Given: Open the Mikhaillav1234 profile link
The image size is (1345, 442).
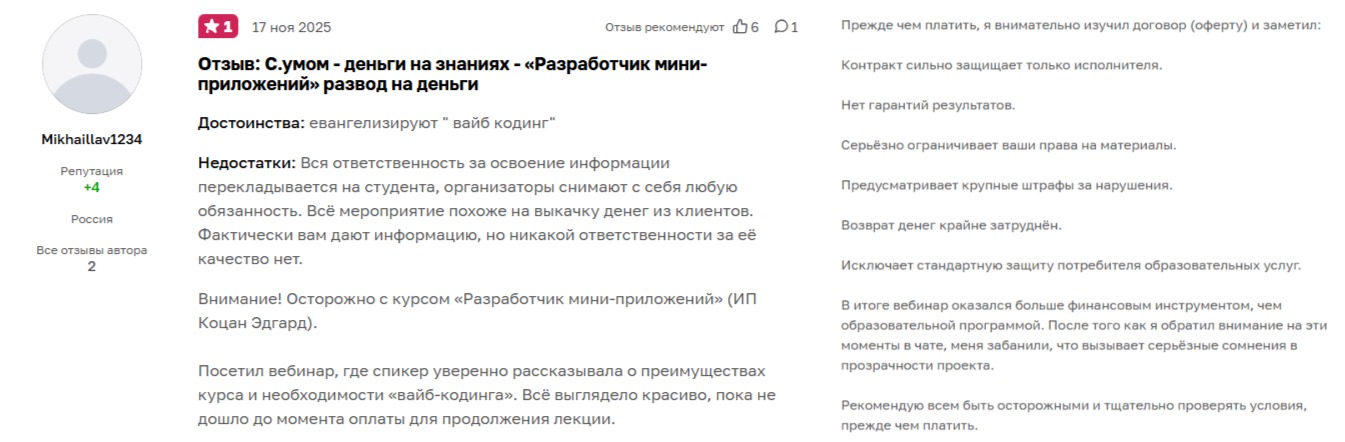Looking at the screenshot, I should [x=92, y=140].
